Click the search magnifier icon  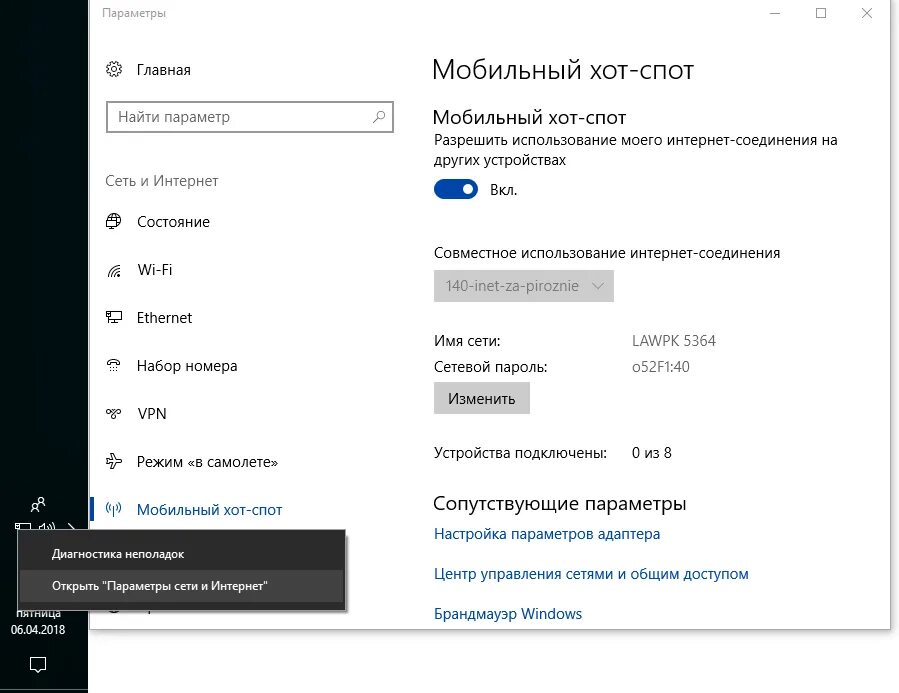(379, 117)
